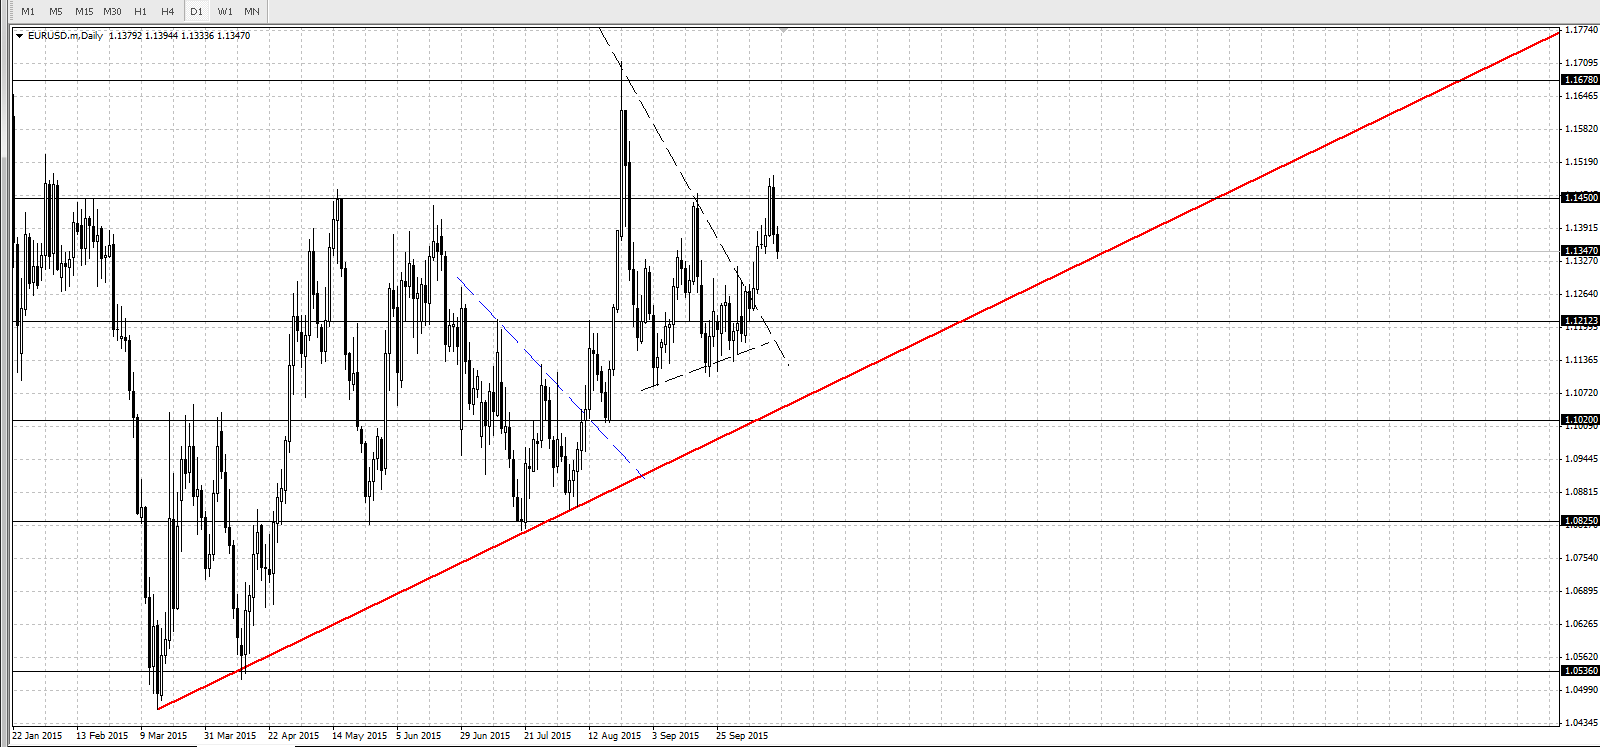Select the 1.08250 horizontal line price label
This screenshot has width=1600, height=747.
[x=1581, y=521]
